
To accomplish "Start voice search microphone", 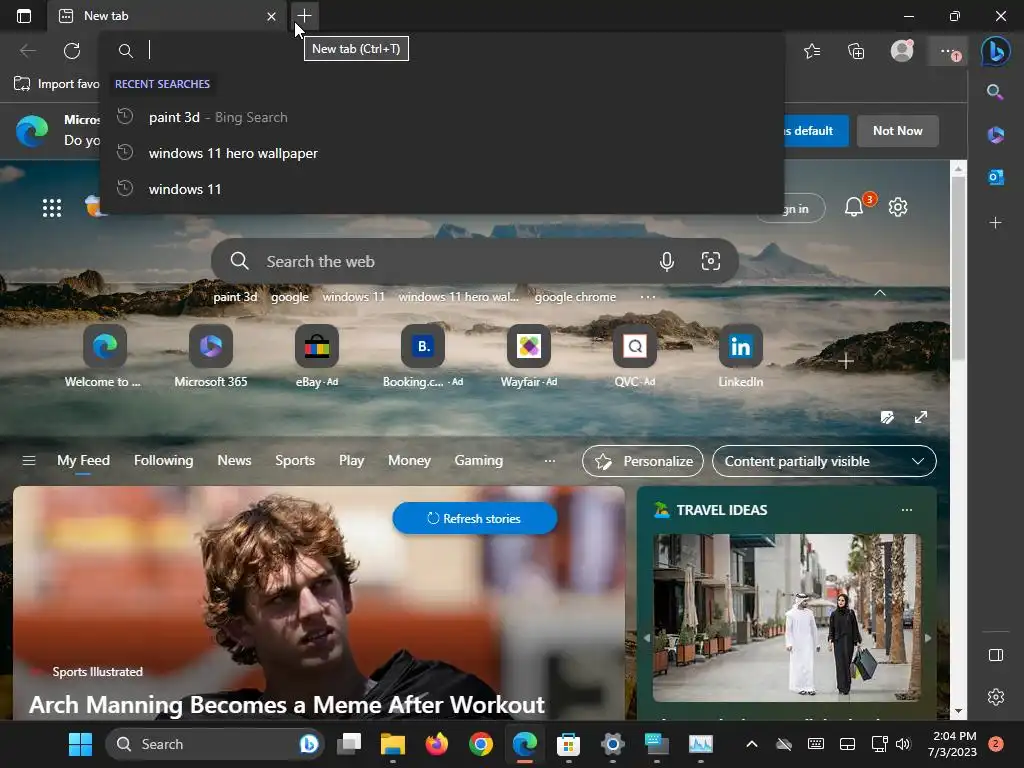I will (x=667, y=261).
